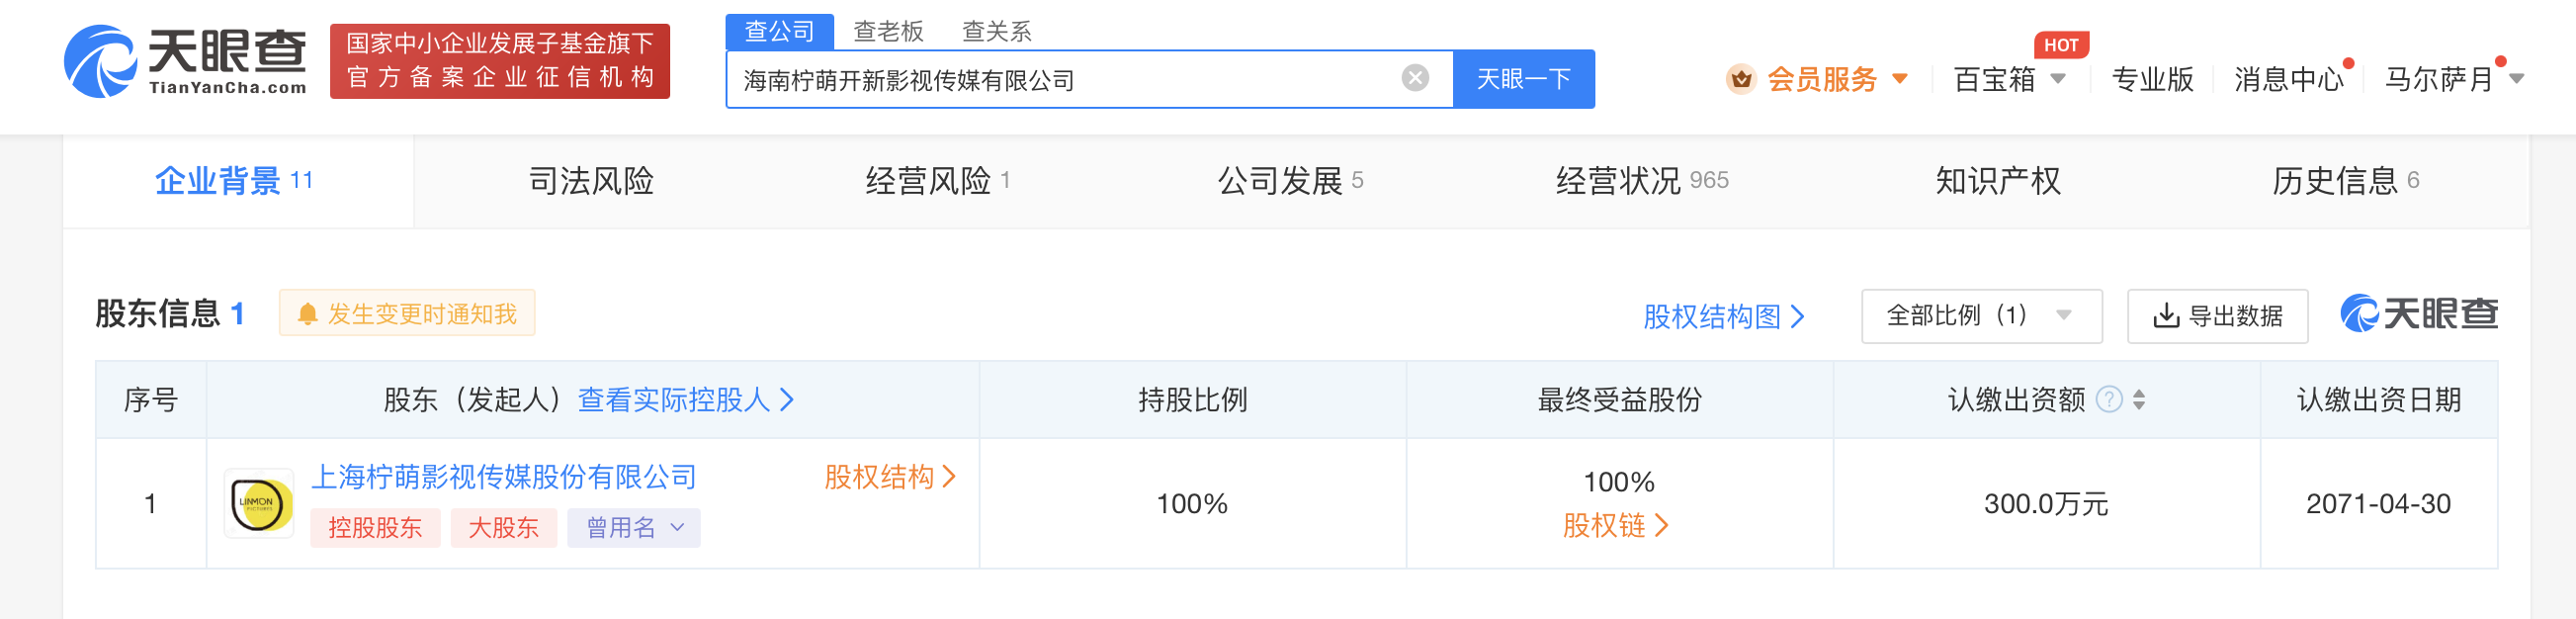Click the Linmon Pictures company logo

[x=258, y=504]
